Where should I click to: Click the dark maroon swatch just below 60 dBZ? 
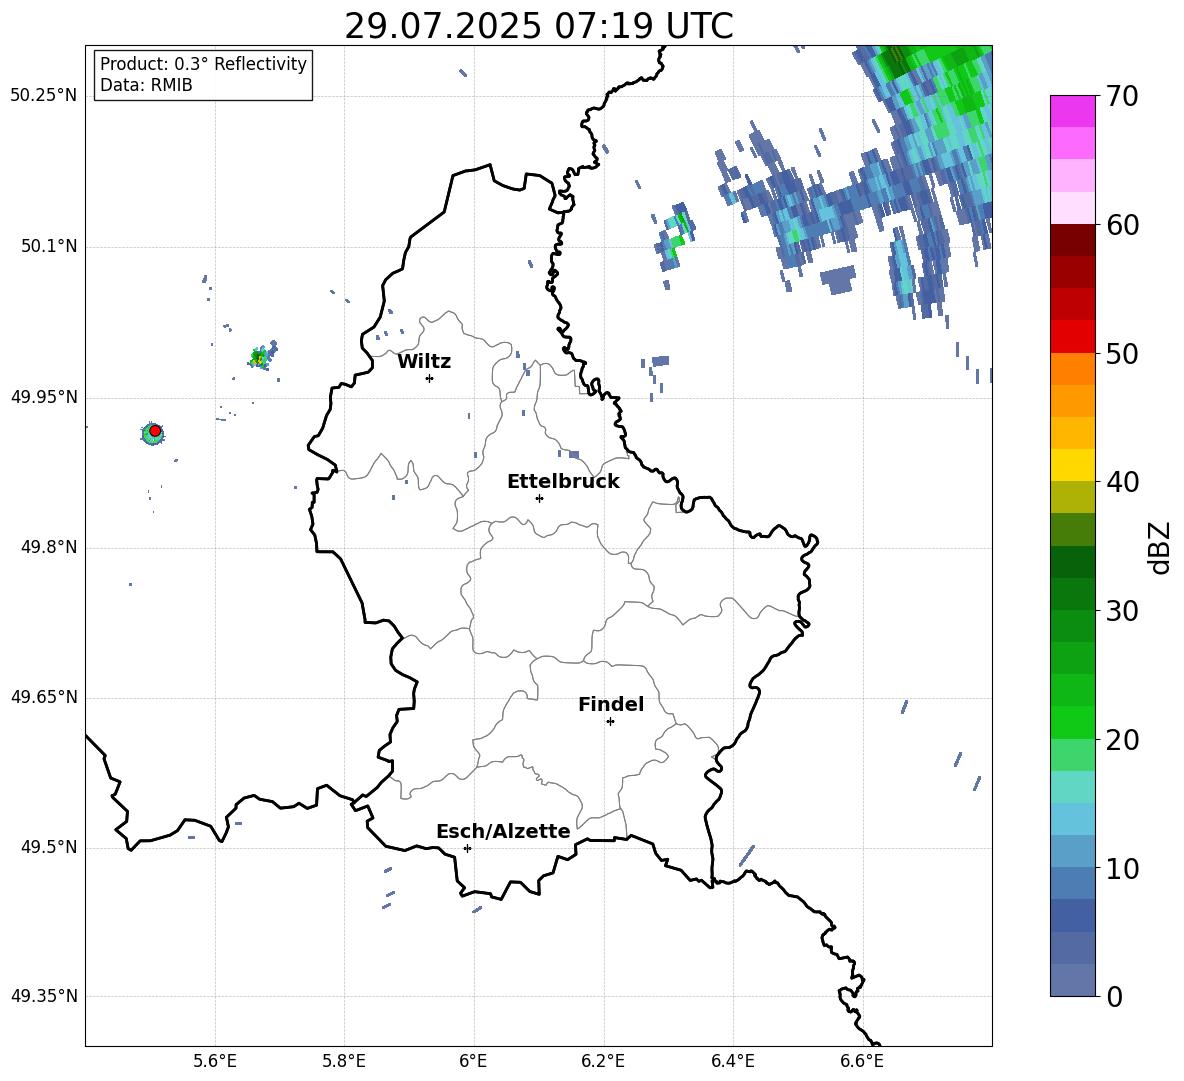coord(1072,240)
